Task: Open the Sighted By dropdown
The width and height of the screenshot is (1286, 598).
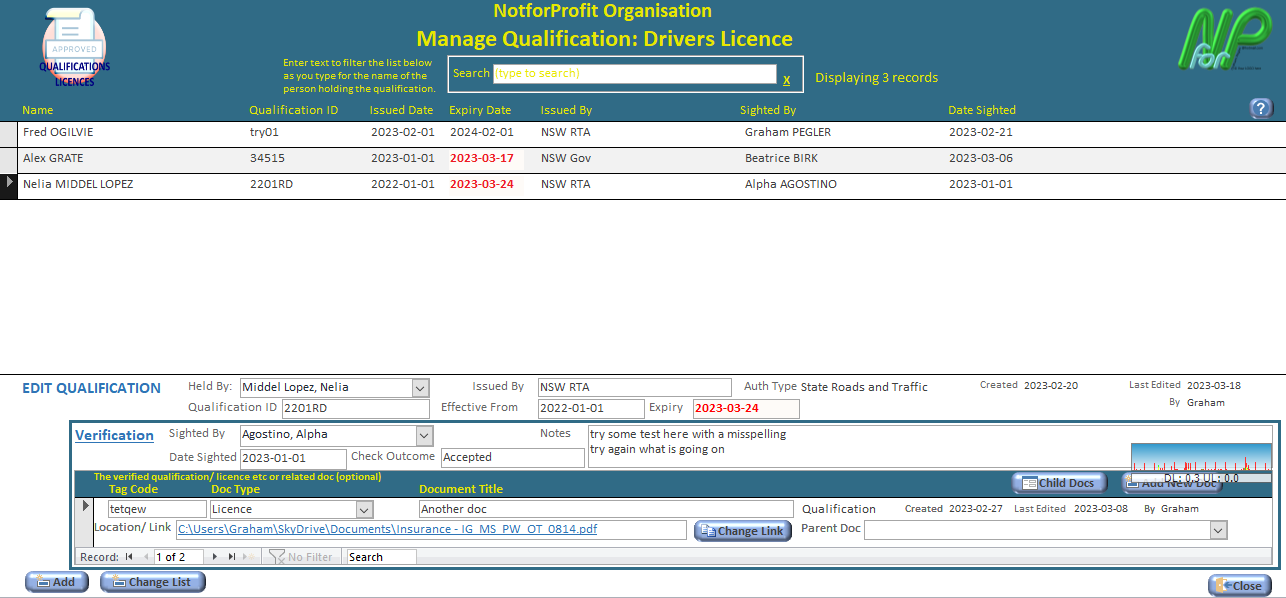Action: (x=424, y=435)
